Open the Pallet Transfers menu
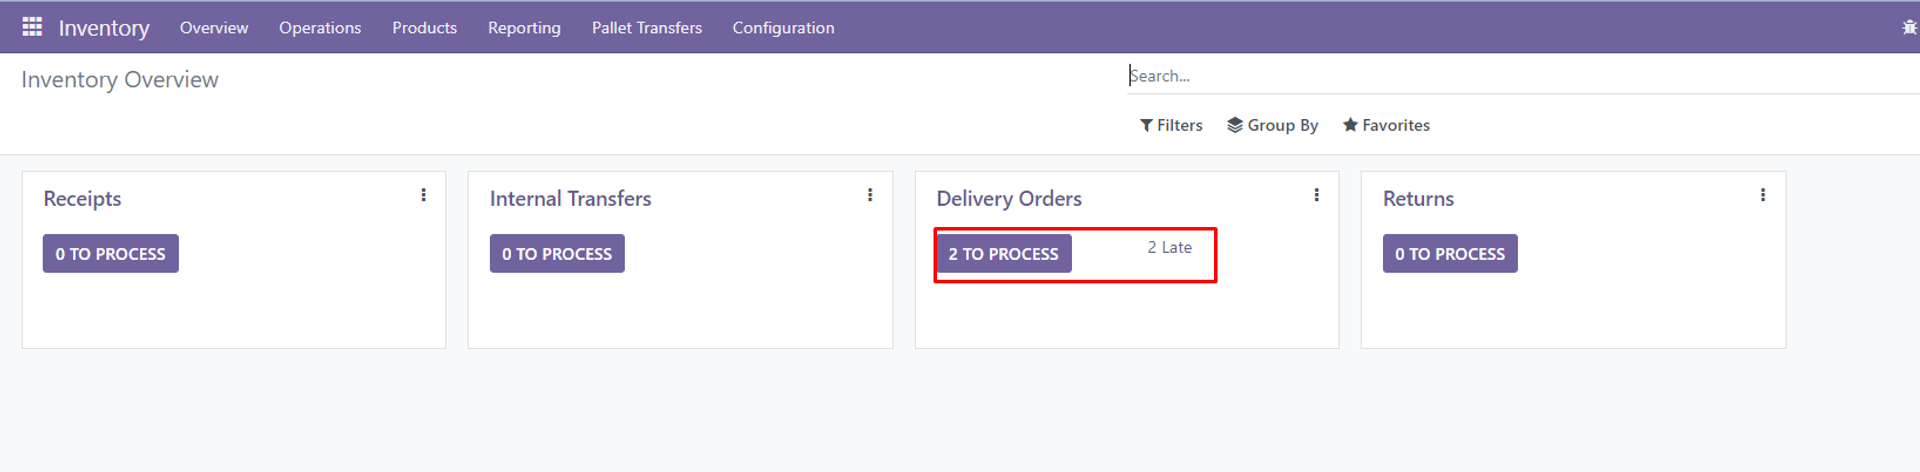 pyautogui.click(x=647, y=28)
